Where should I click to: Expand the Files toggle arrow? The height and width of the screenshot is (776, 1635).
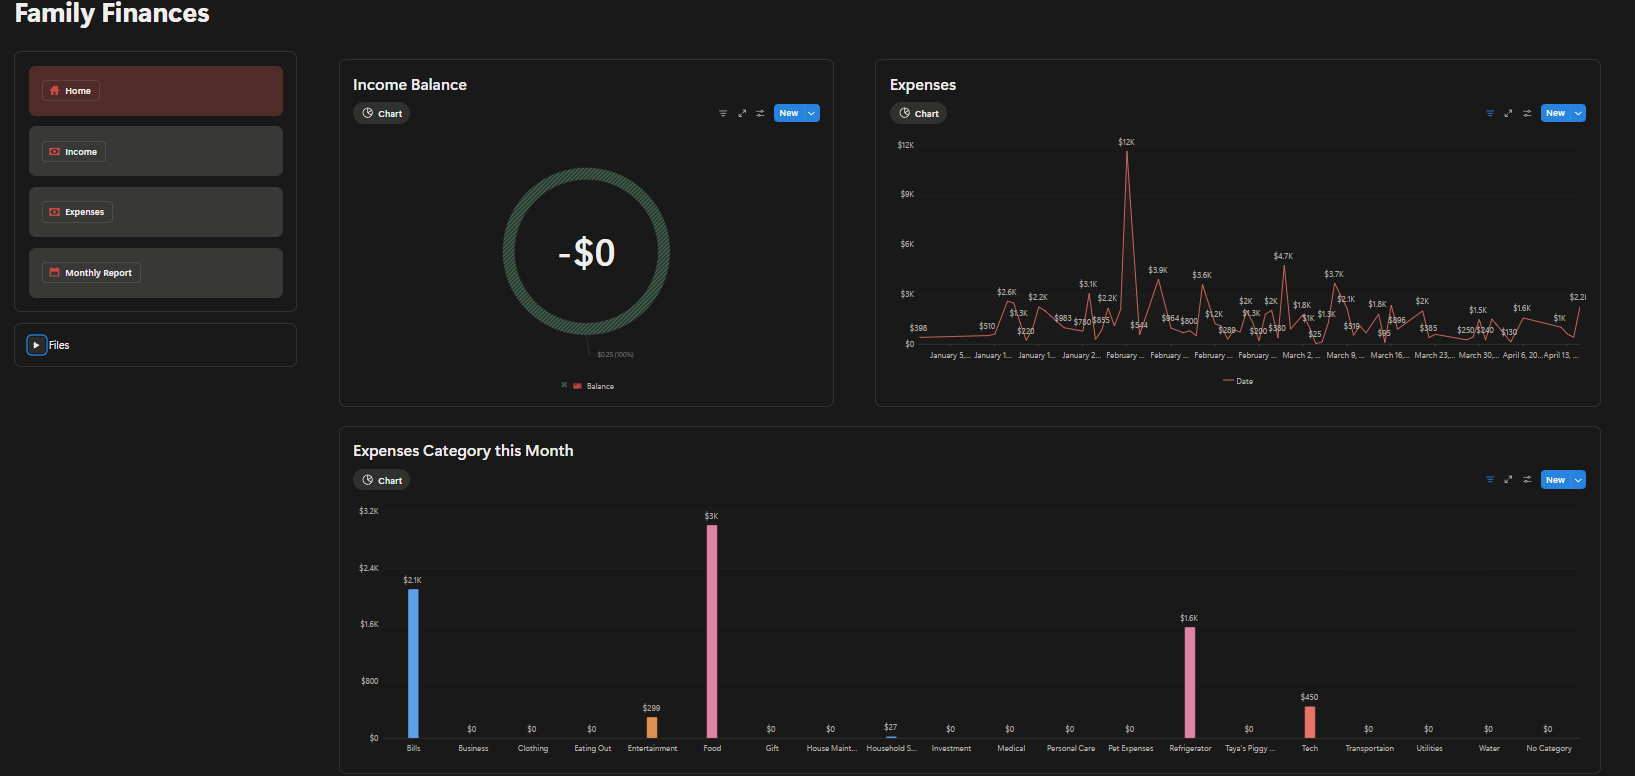point(36,345)
